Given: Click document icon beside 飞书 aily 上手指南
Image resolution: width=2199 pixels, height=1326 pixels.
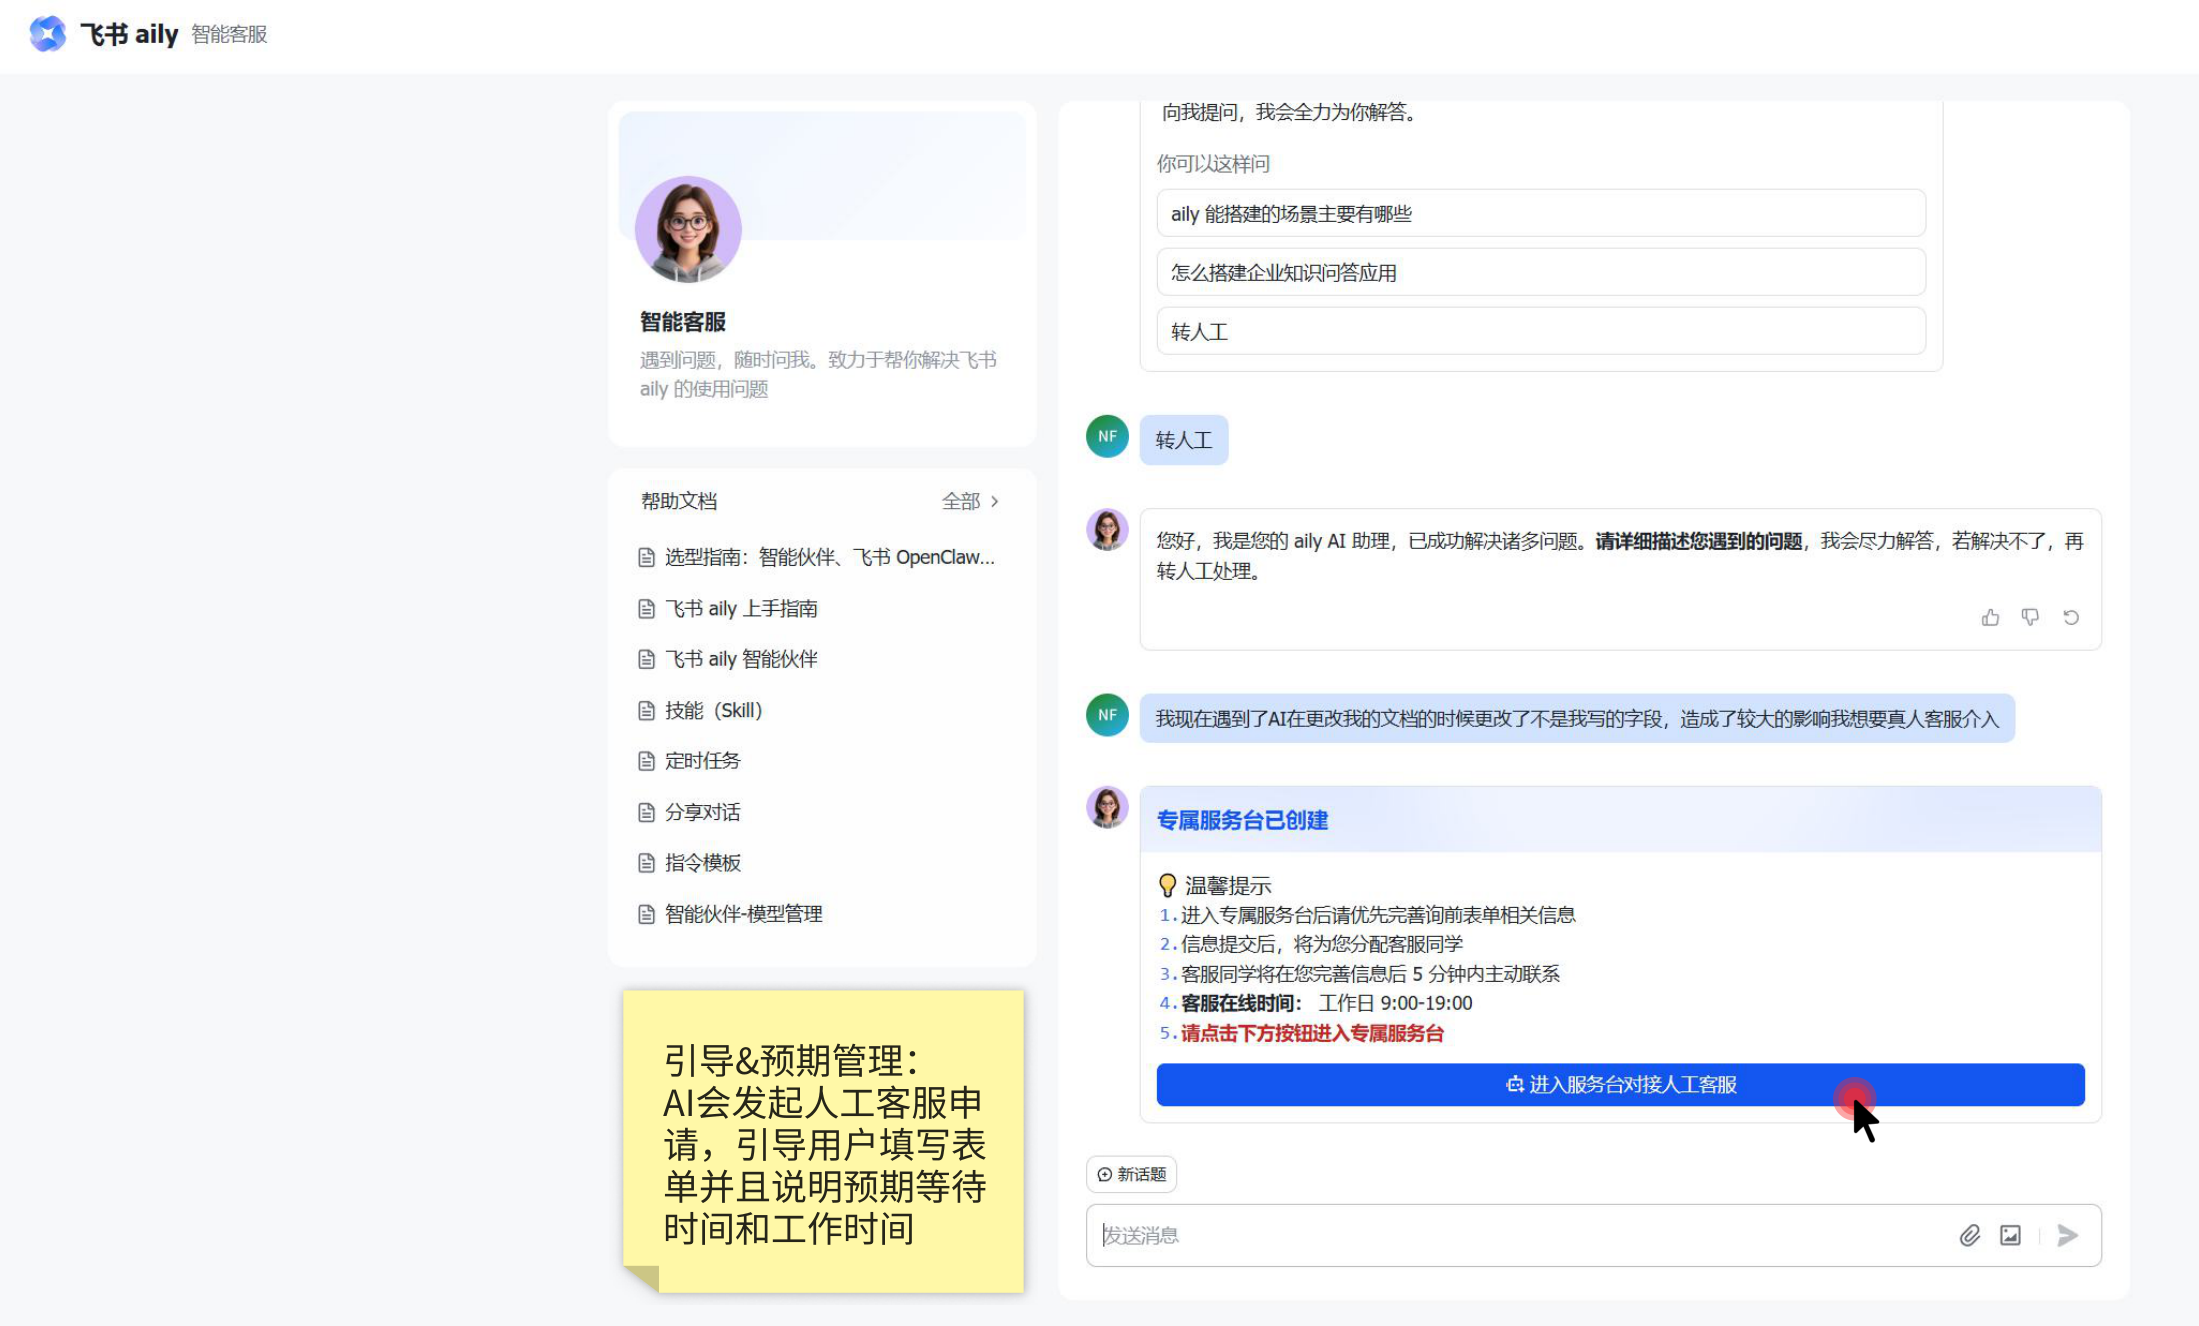Looking at the screenshot, I should [646, 608].
